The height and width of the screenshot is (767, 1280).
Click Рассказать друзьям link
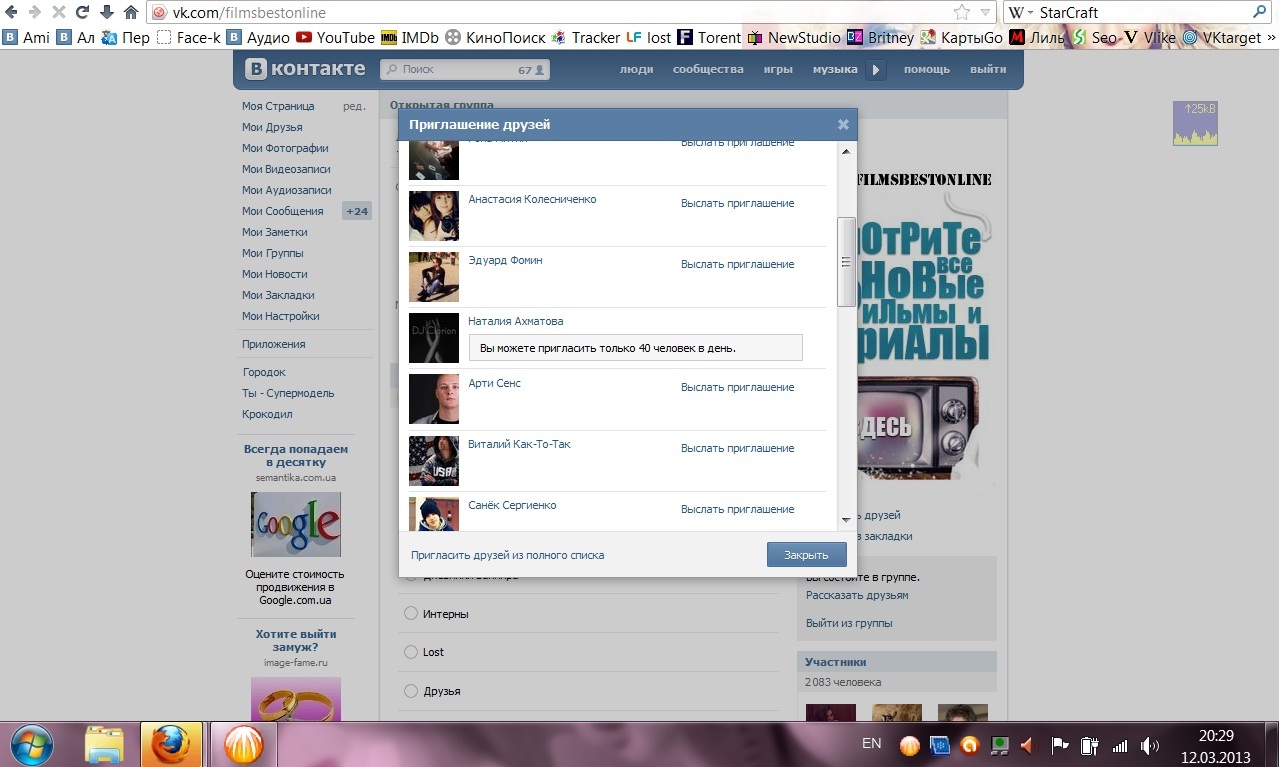[x=857, y=595]
